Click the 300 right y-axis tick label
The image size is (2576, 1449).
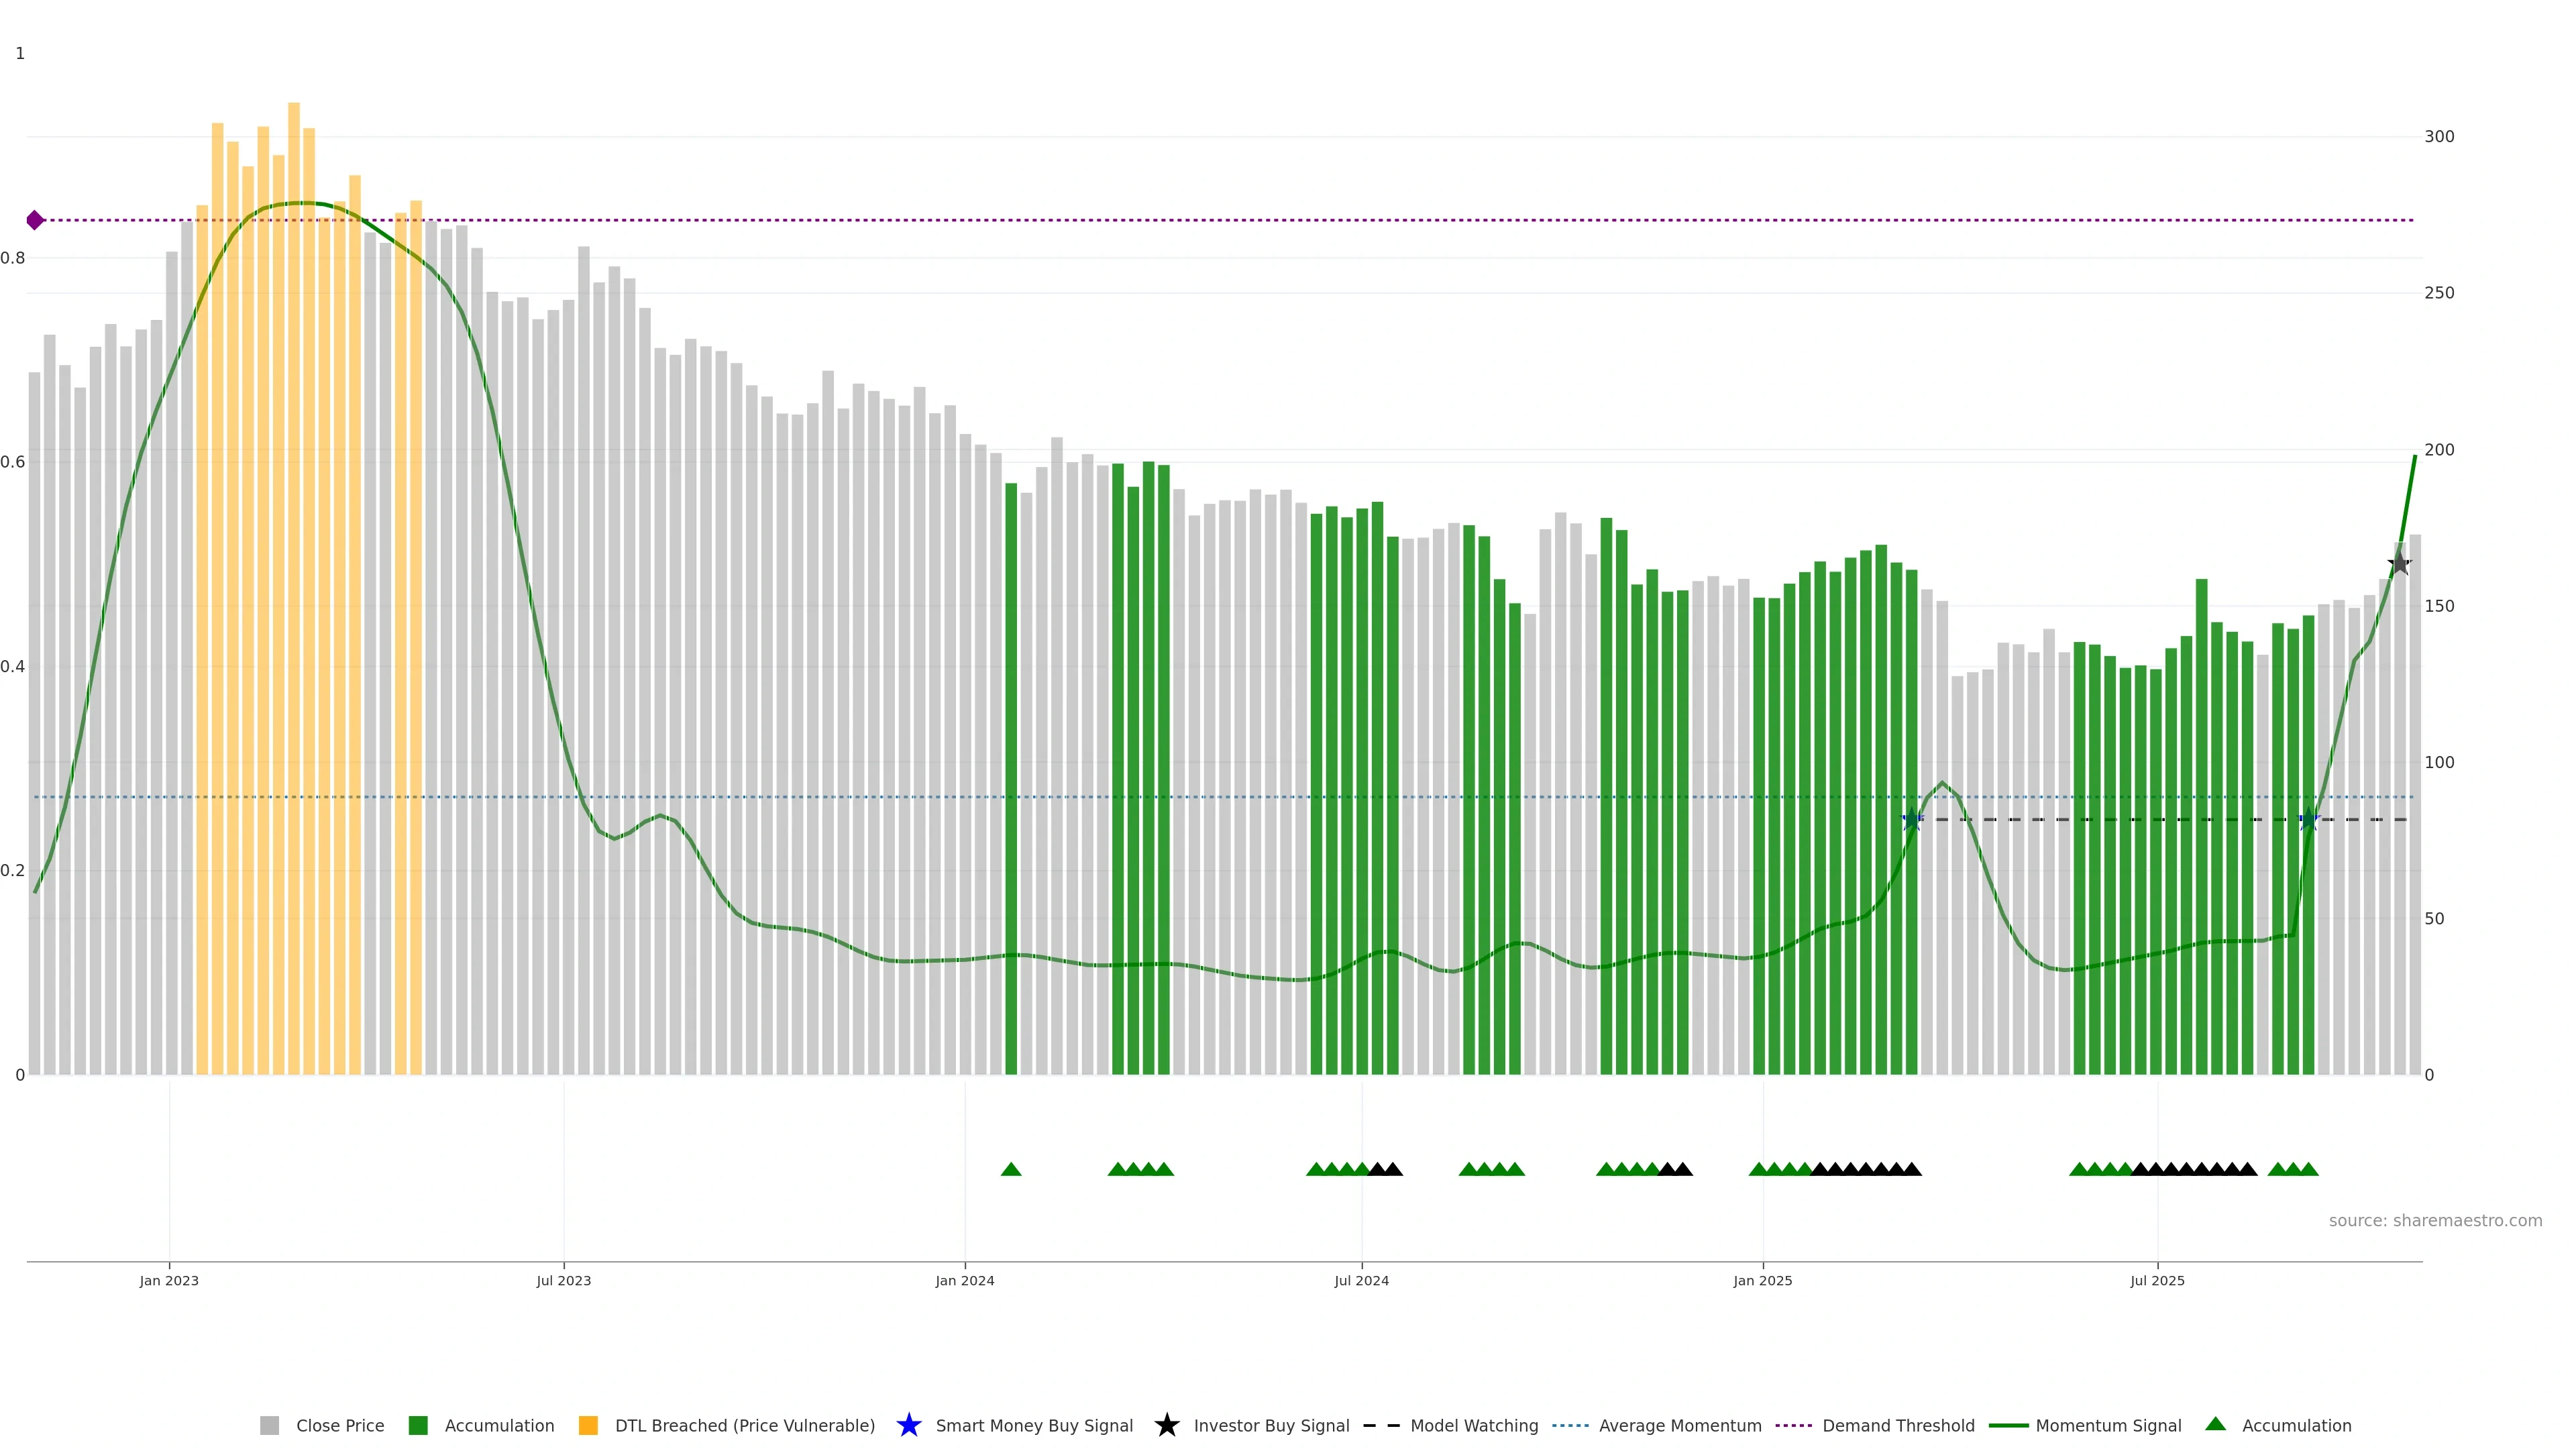pos(2439,137)
